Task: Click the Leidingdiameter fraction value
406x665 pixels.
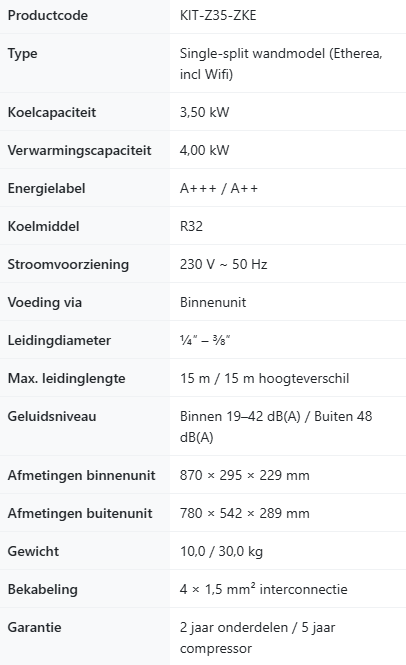Action: coord(204,340)
